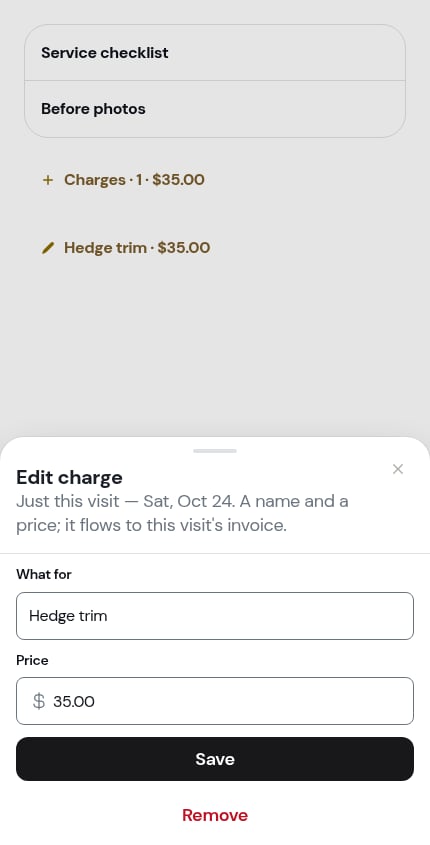Remove this charge via red link
This screenshot has height=845, width=430.
click(x=215, y=815)
